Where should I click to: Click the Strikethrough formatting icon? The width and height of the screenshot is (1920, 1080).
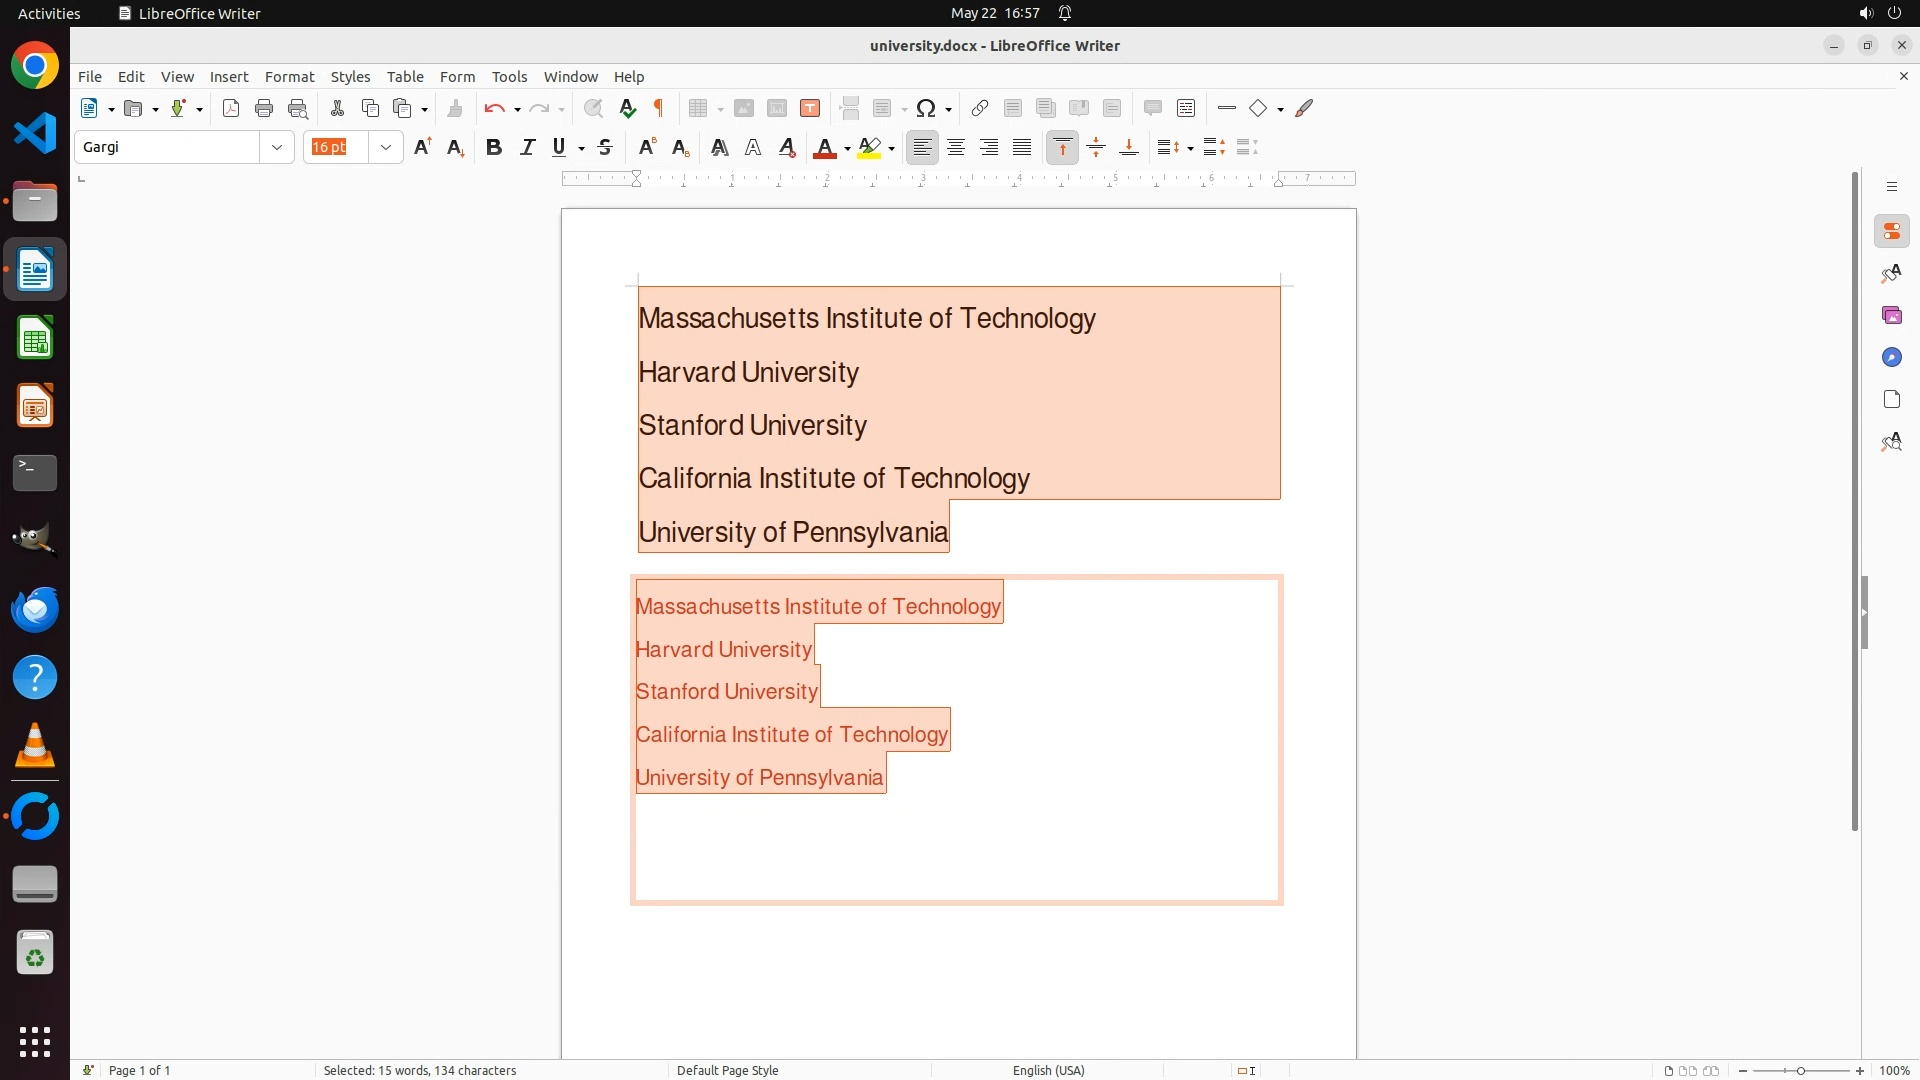pos(605,148)
